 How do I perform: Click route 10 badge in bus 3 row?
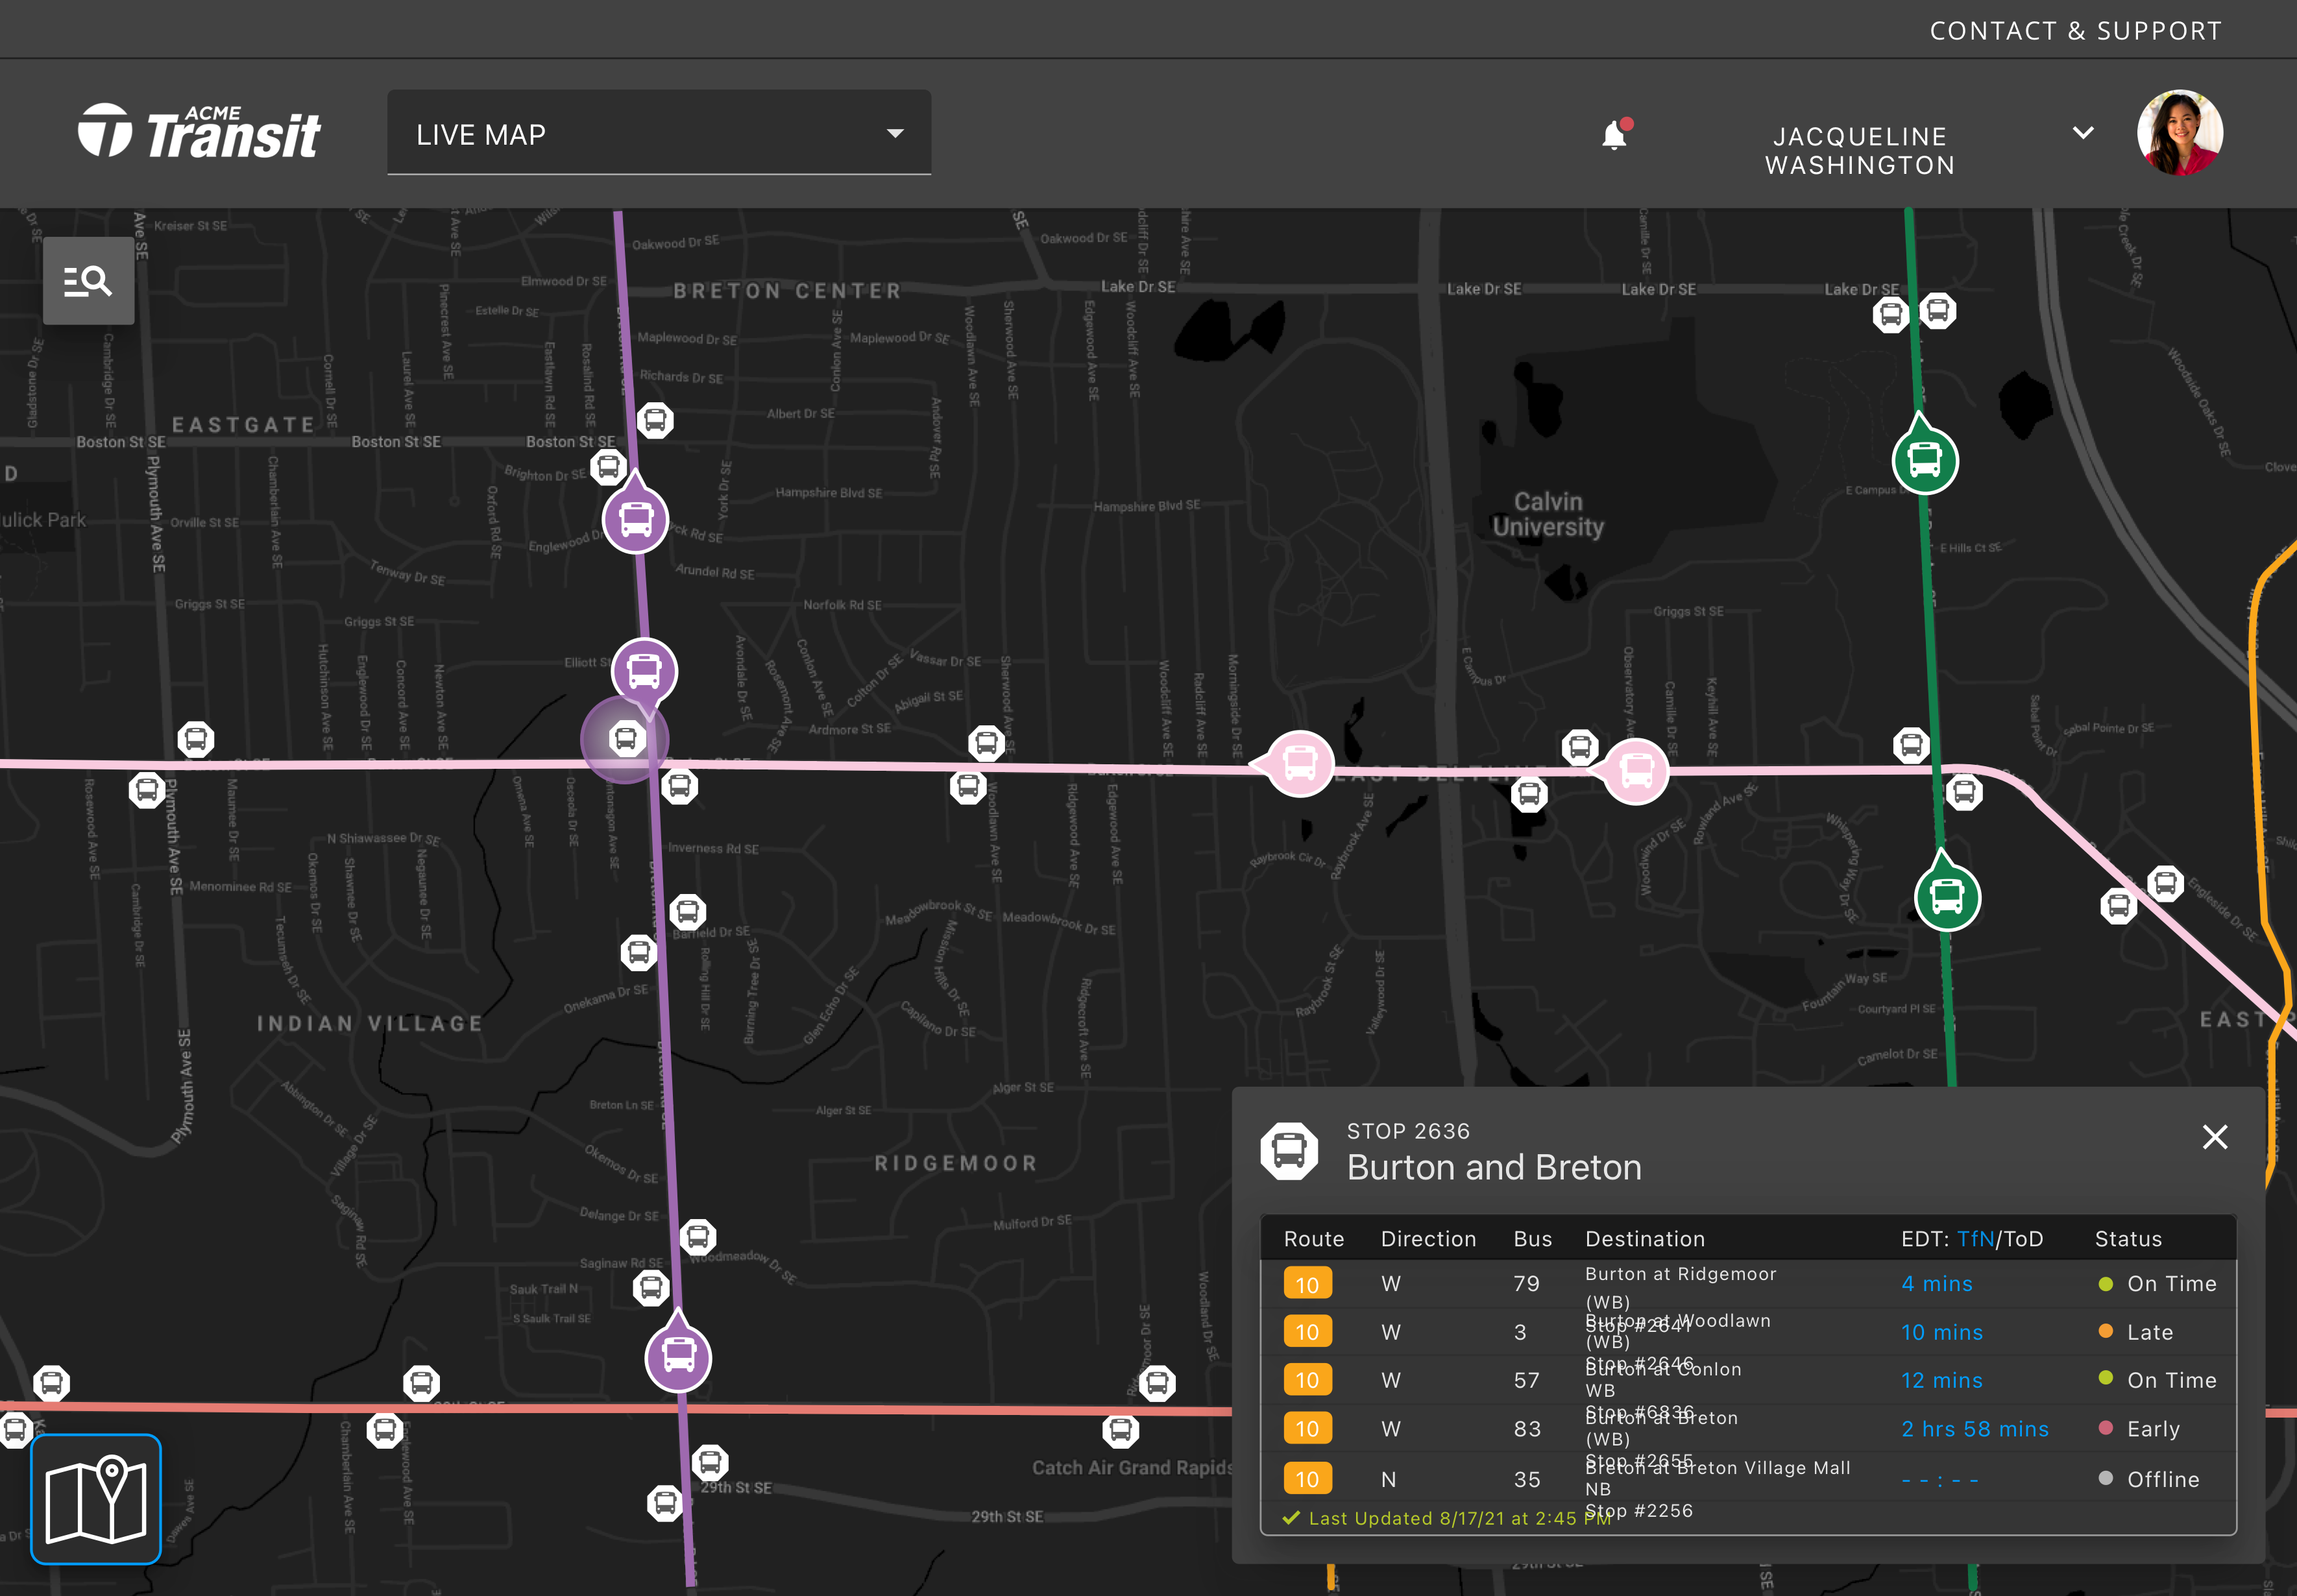click(1307, 1332)
